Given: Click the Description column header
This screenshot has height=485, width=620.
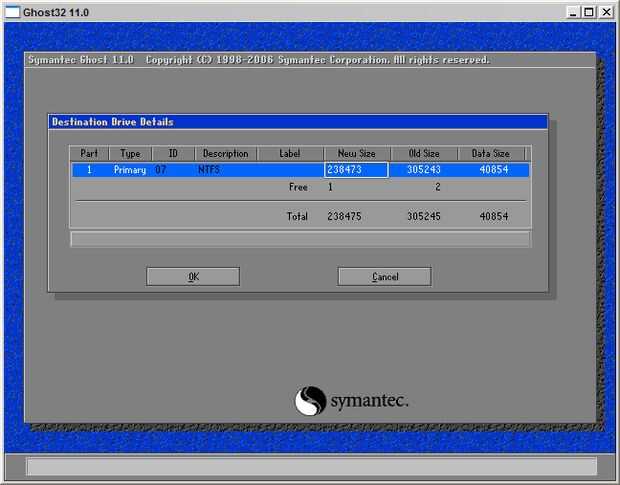Looking at the screenshot, I should click(226, 153).
